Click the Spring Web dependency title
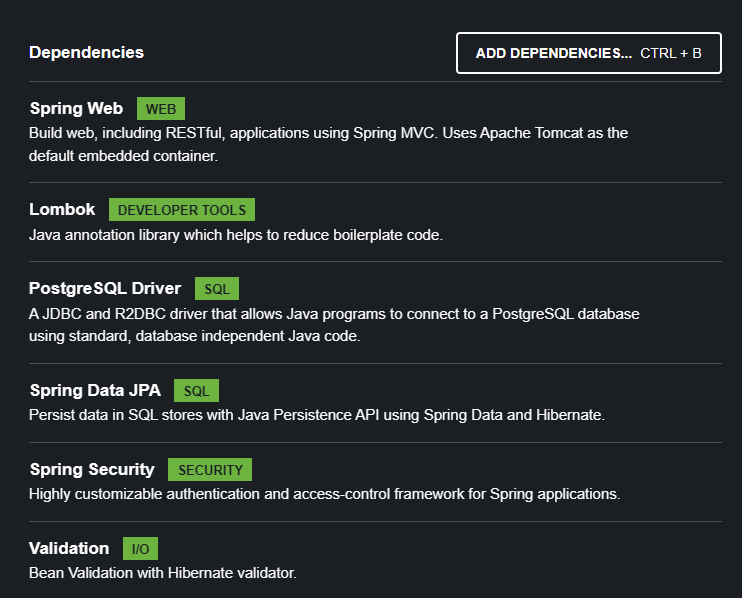 click(76, 108)
